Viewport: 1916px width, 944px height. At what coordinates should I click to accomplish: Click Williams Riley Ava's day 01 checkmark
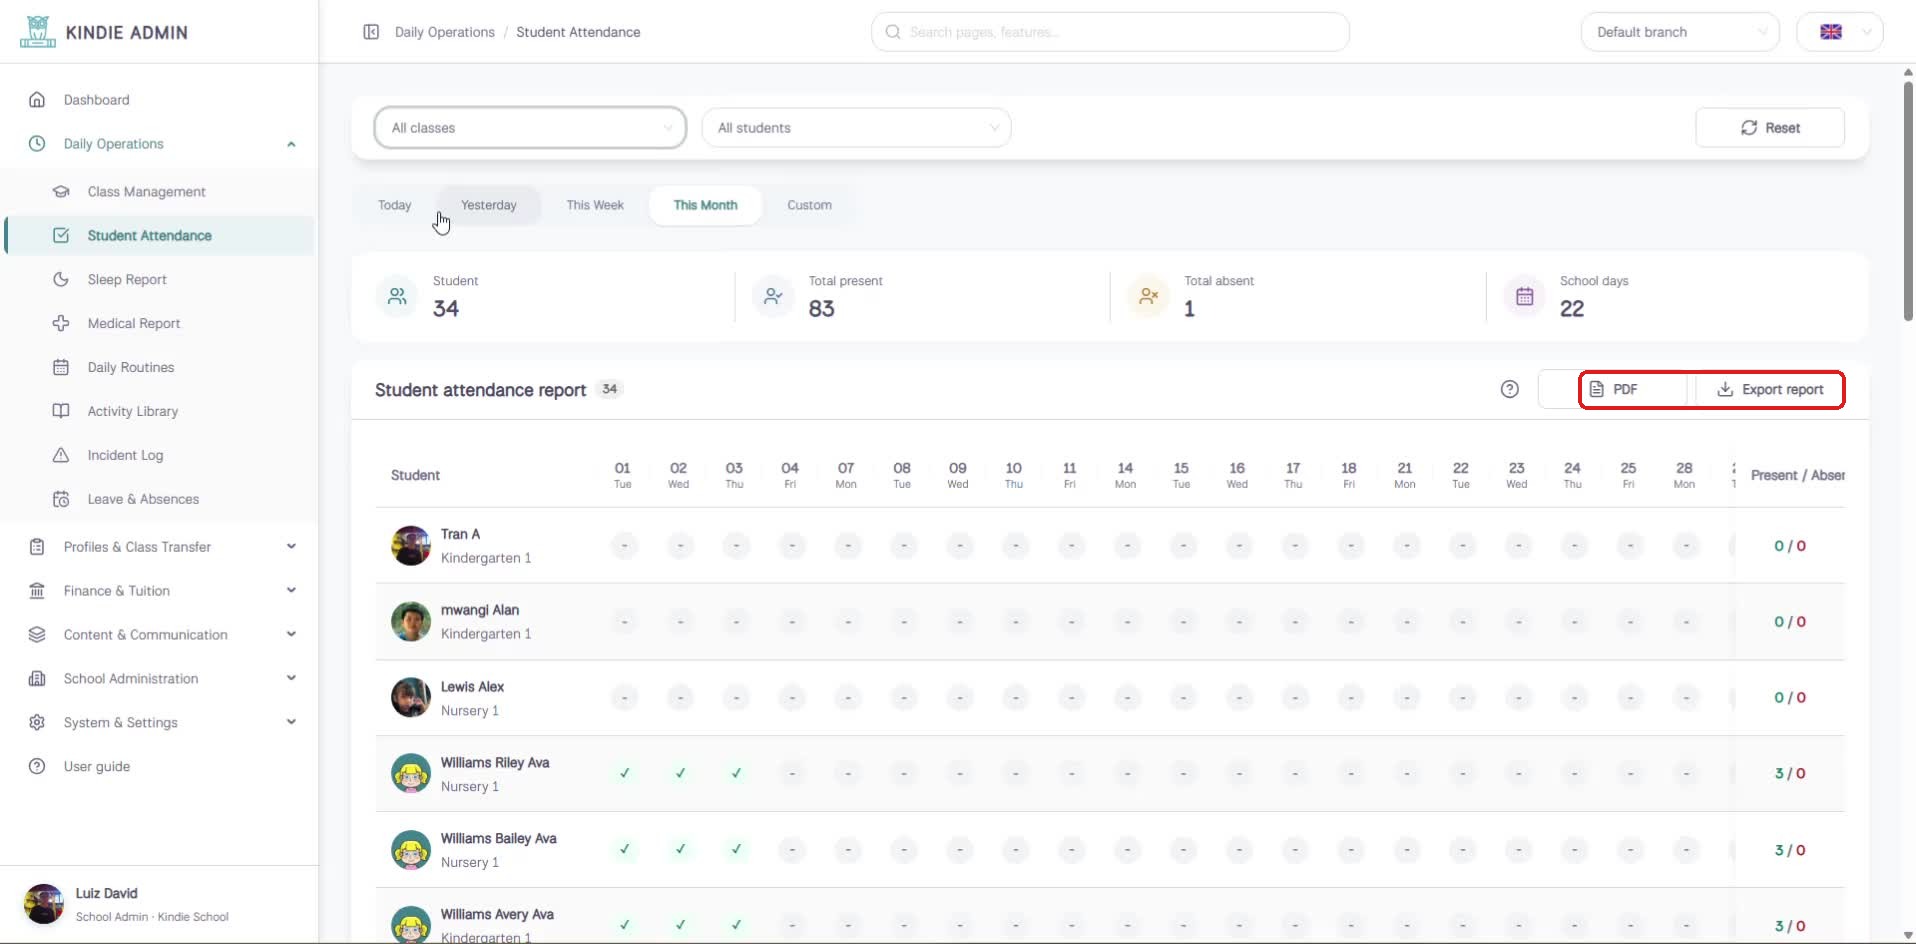(x=625, y=774)
